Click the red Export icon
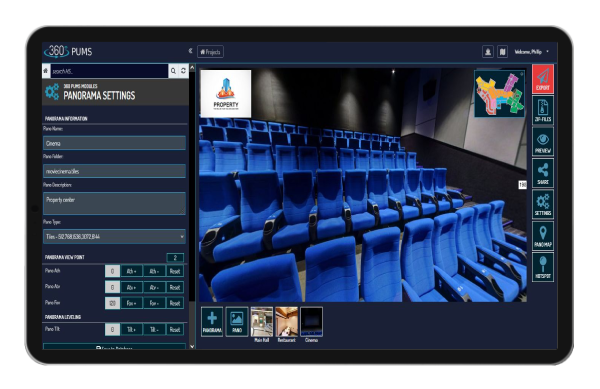Viewport: 600px width, 389px height. 543,79
